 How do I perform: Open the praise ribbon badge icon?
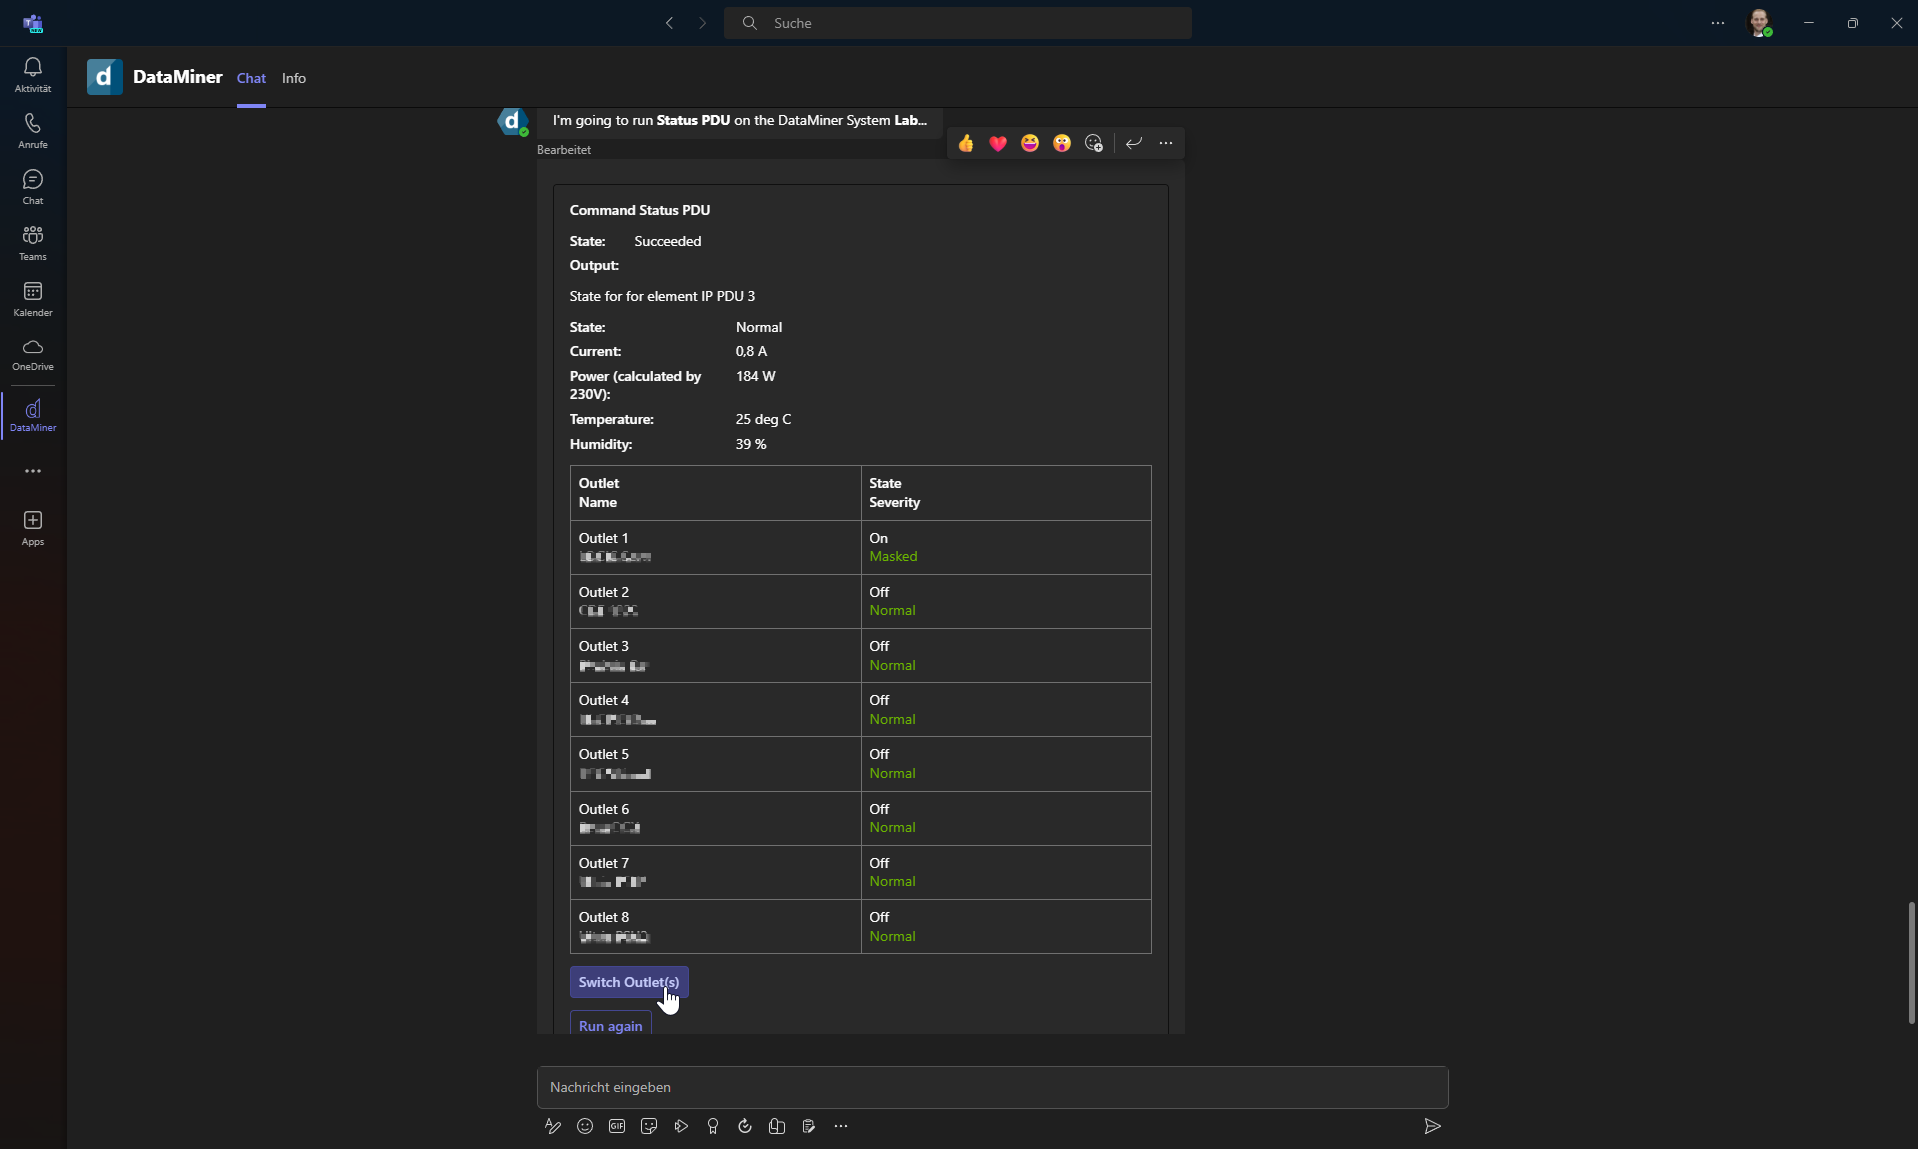tap(713, 1126)
